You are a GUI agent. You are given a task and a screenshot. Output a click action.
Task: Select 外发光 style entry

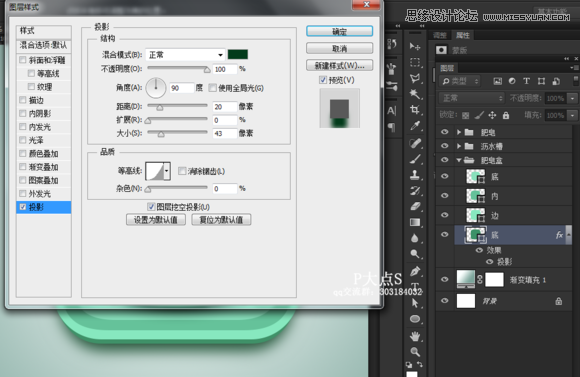click(x=40, y=193)
